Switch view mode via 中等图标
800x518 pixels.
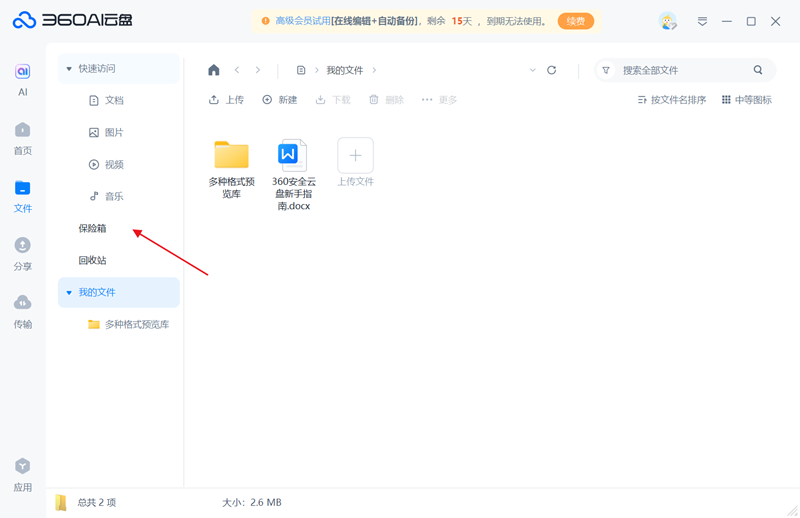(x=746, y=100)
